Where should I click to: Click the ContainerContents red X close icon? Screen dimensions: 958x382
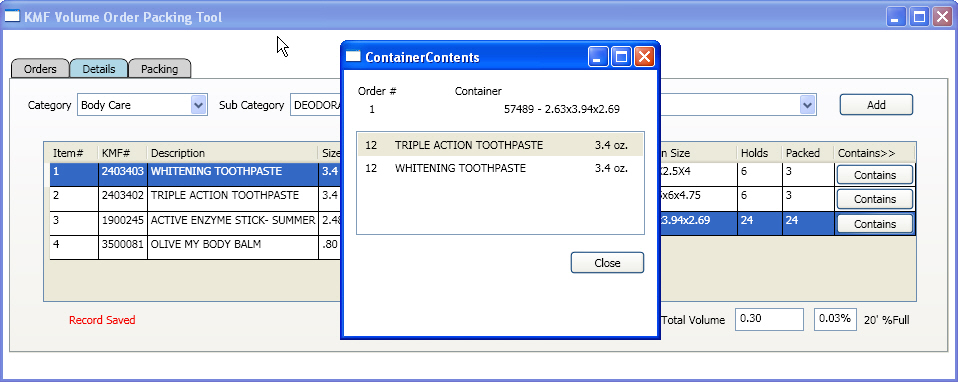tap(644, 57)
